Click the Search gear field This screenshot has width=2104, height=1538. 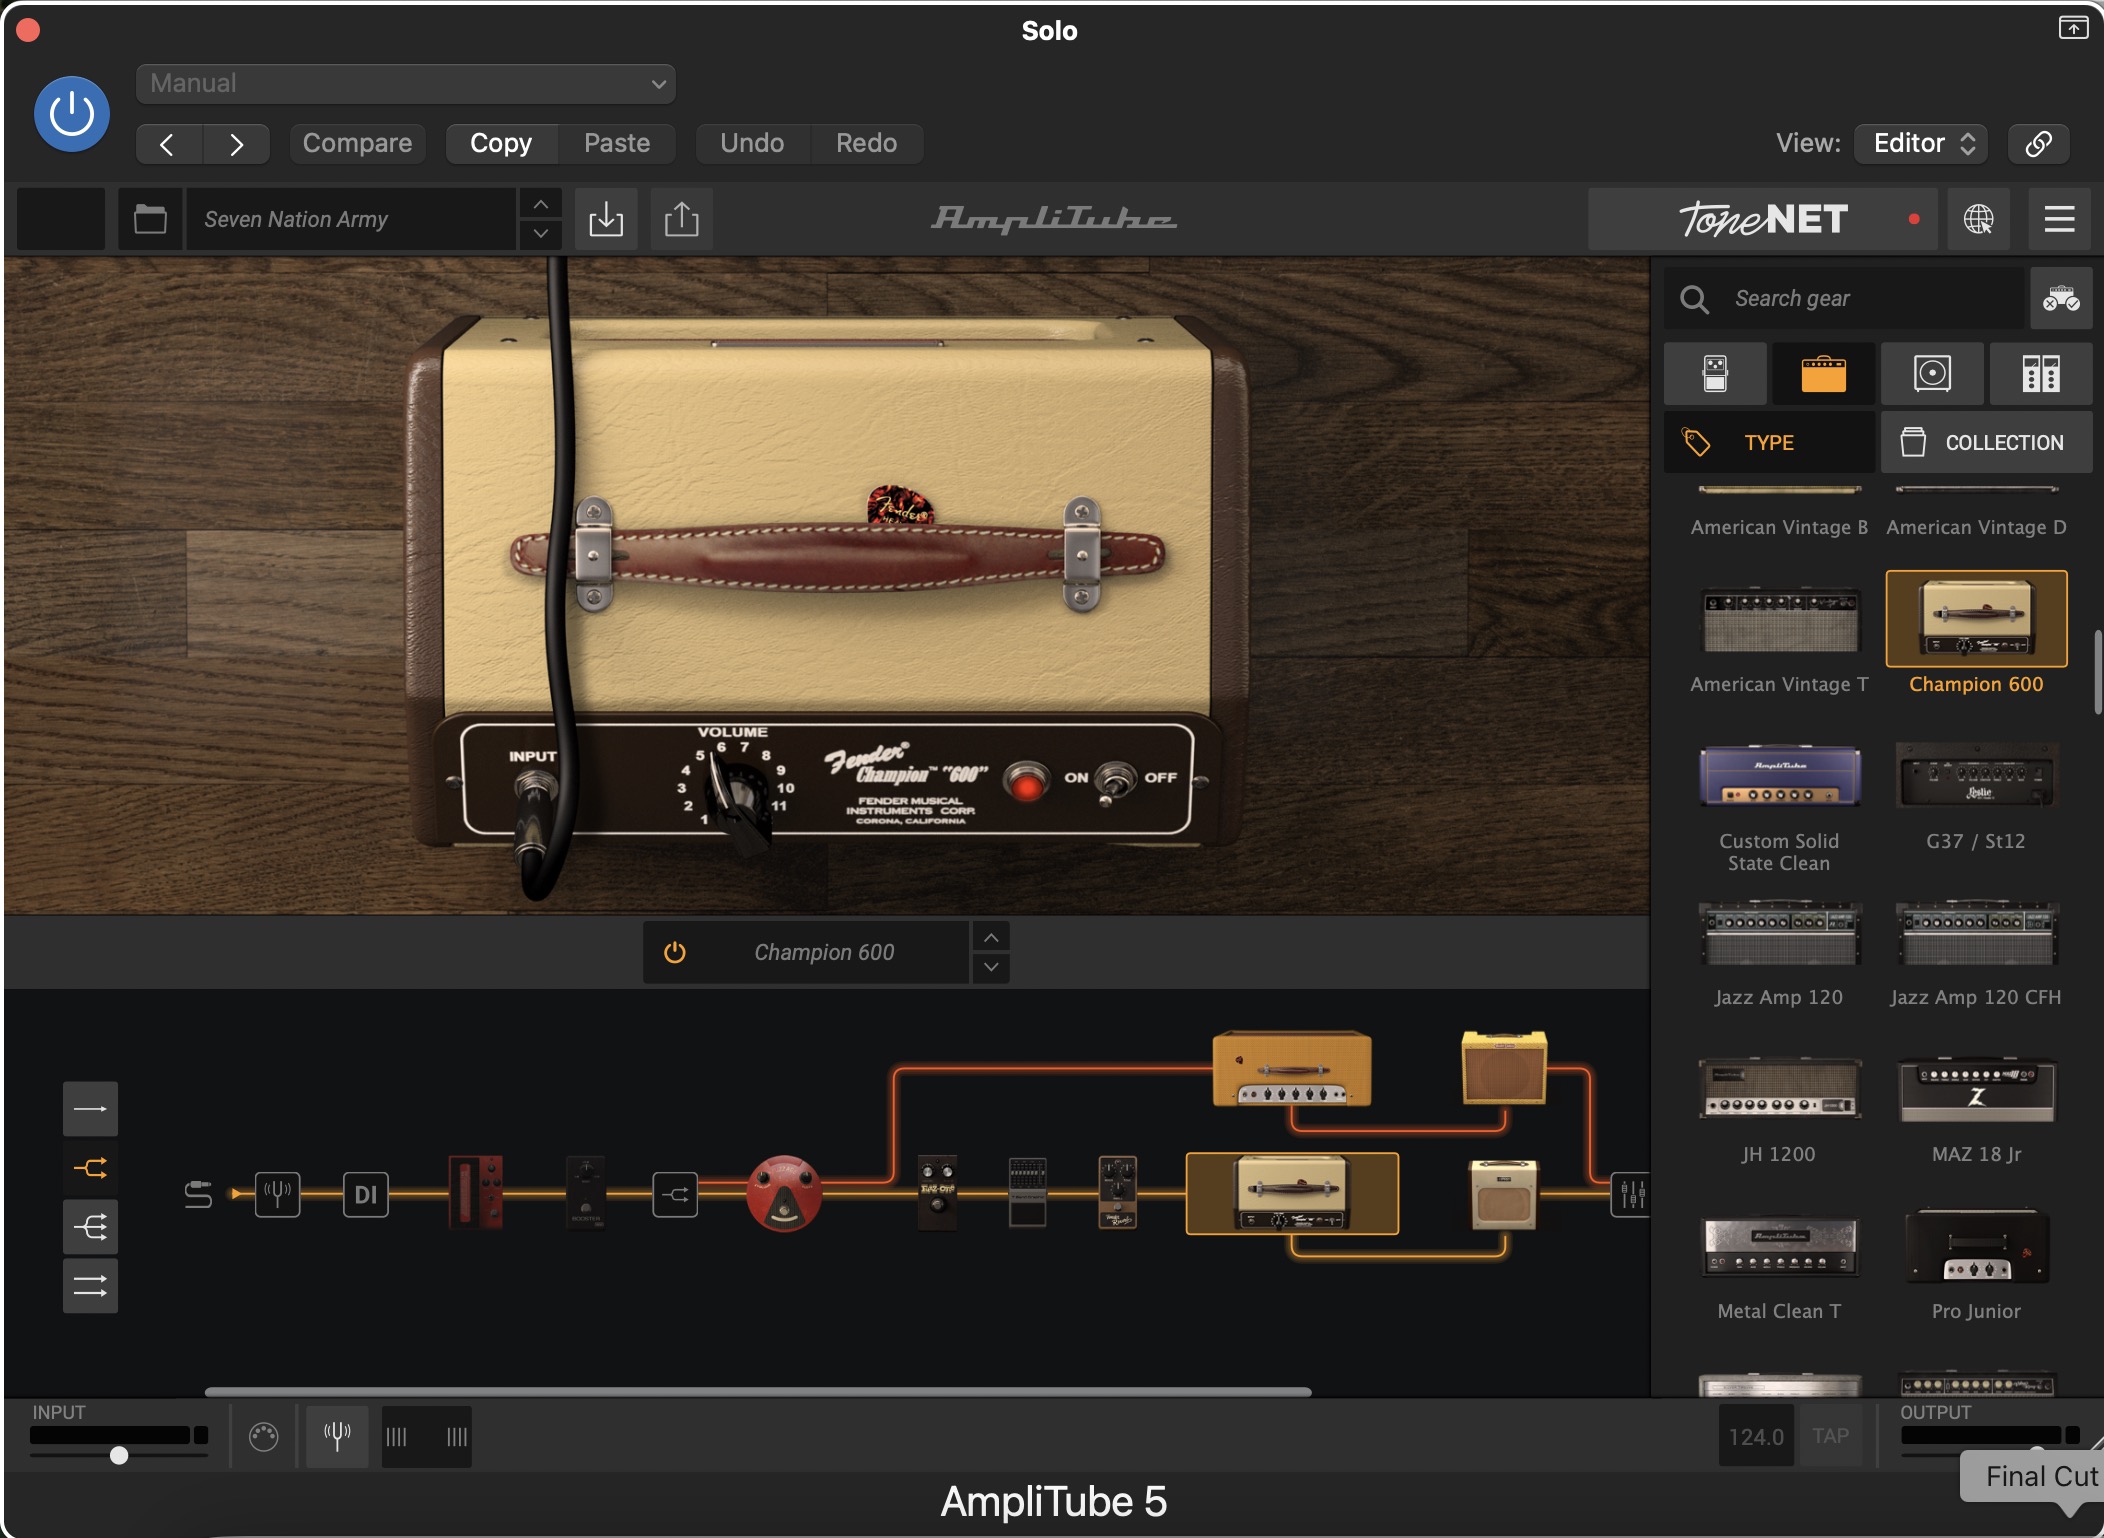coord(1844,298)
